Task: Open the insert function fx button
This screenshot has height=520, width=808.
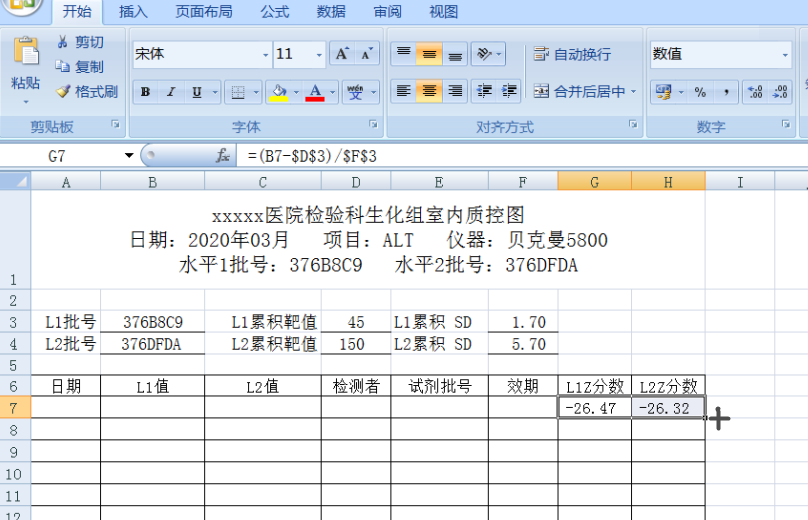Action: coord(223,156)
